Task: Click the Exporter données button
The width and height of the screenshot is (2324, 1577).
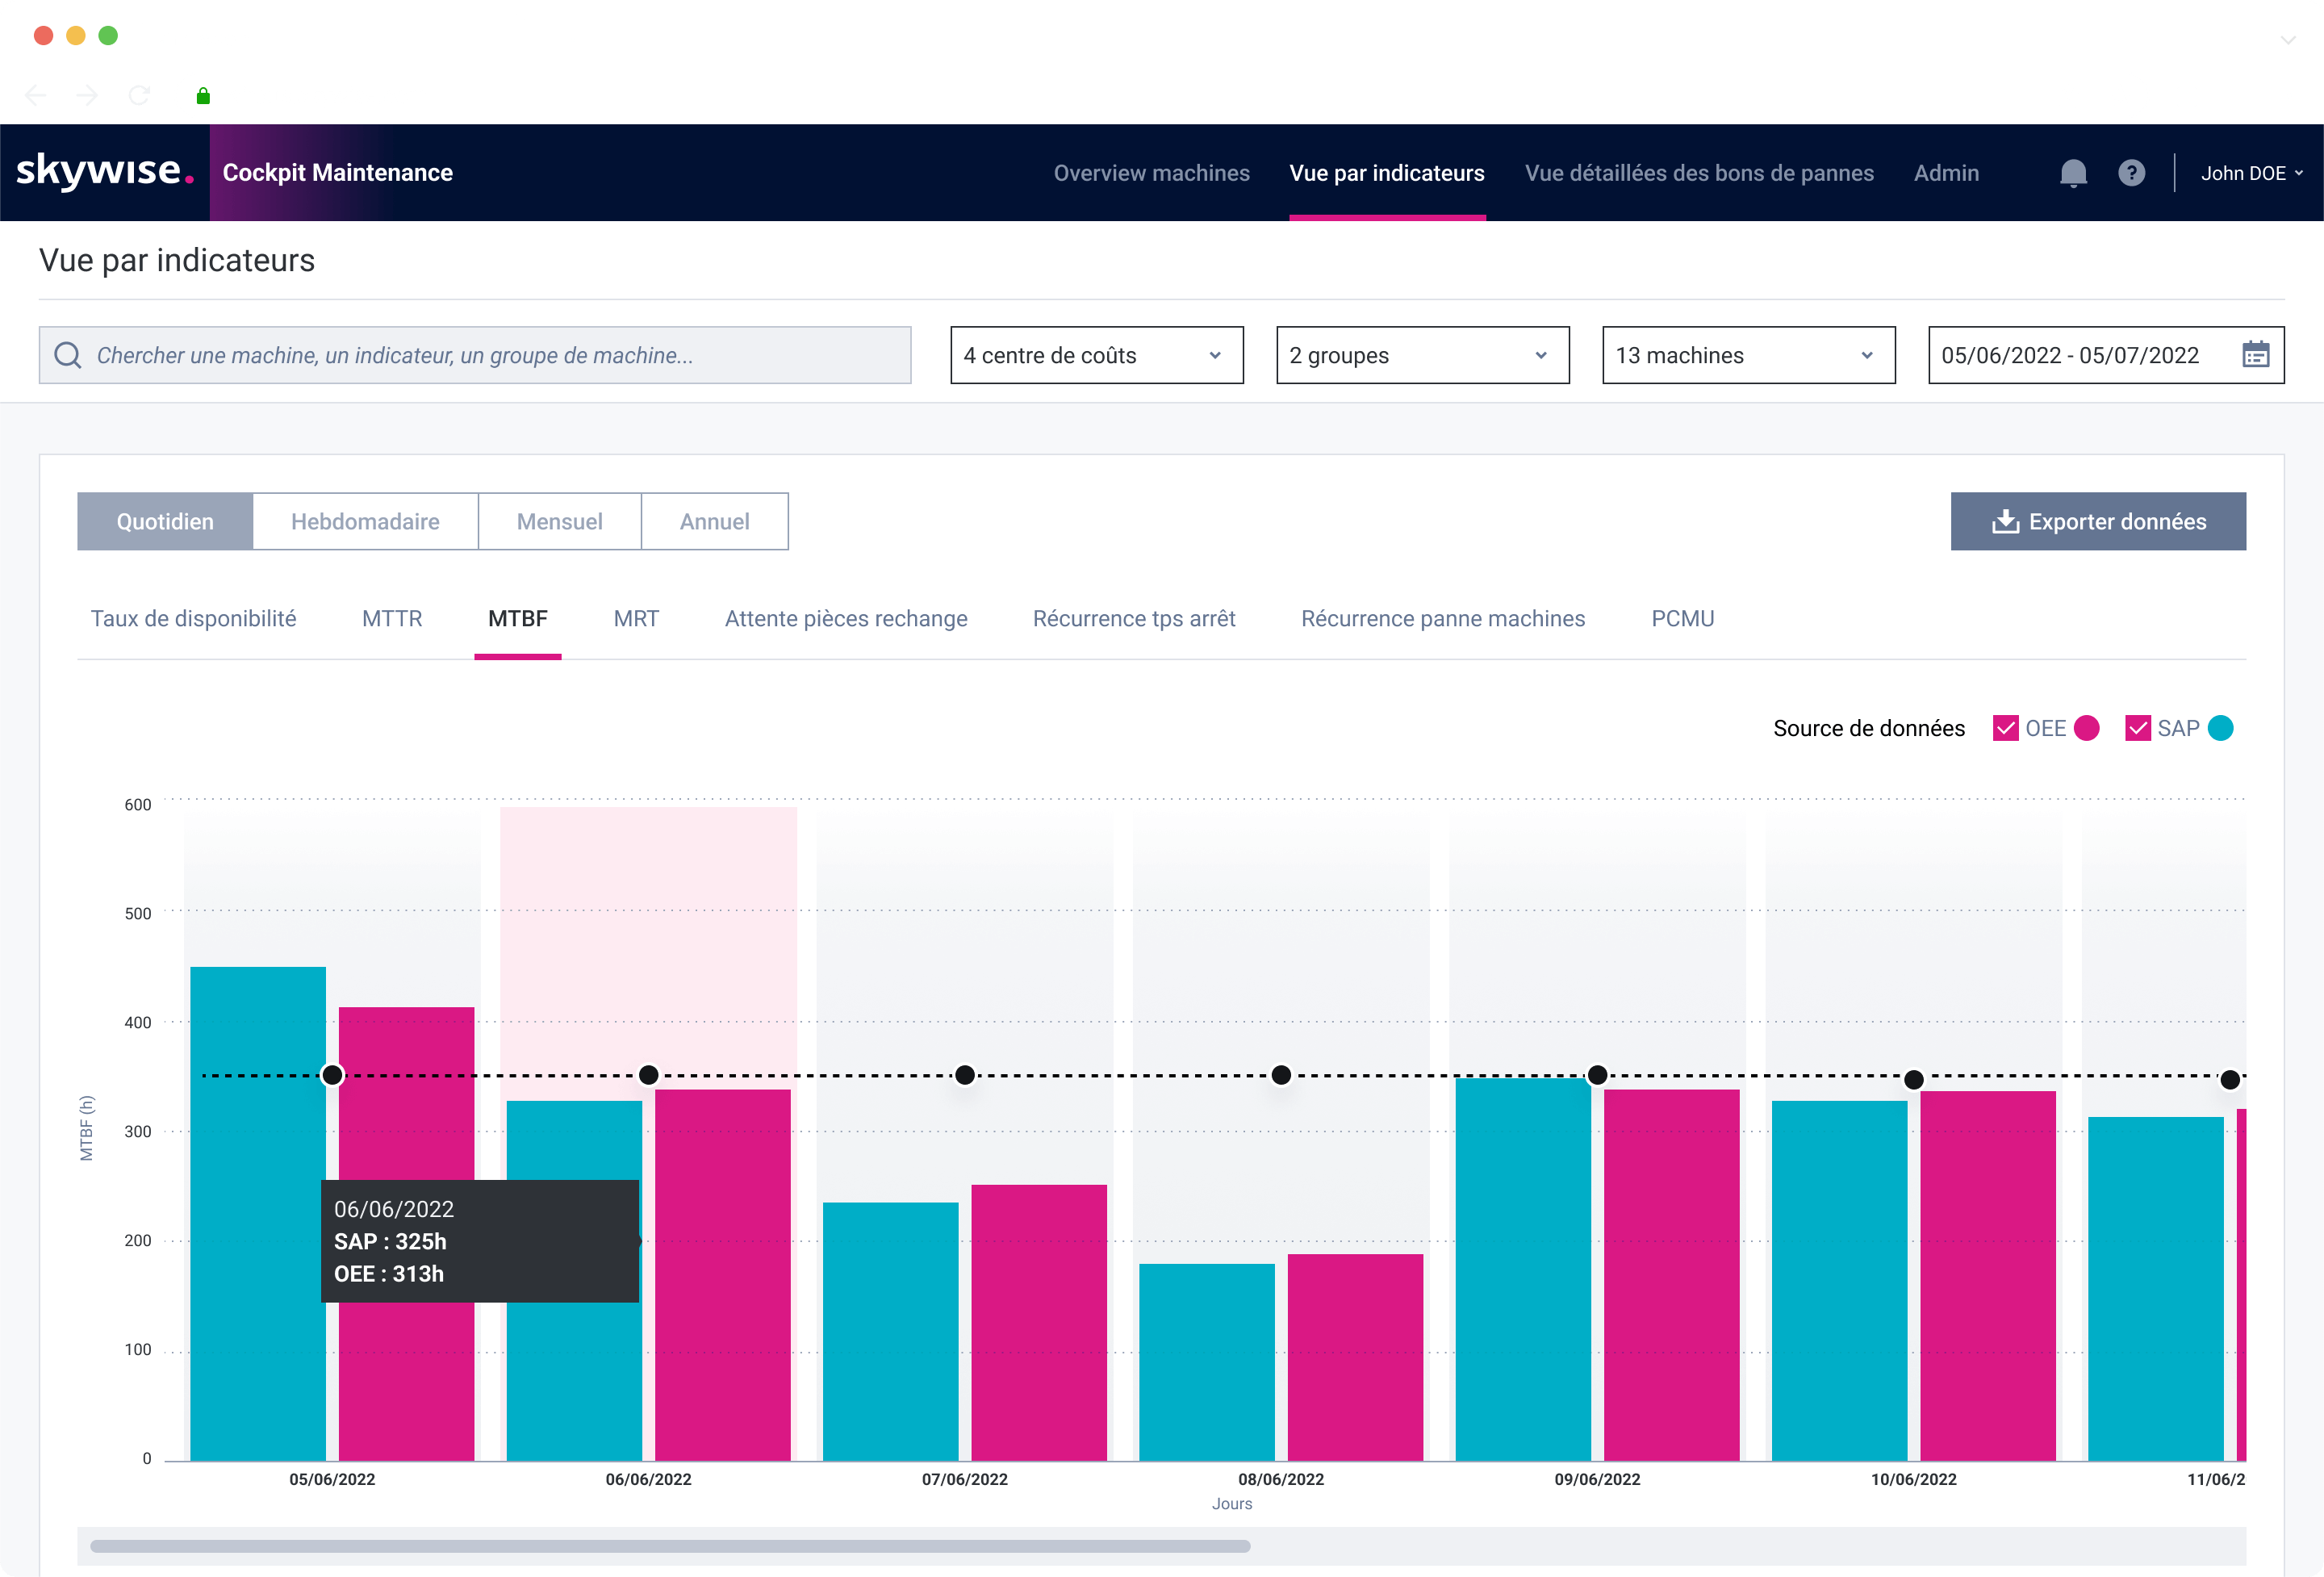Action: point(2098,521)
